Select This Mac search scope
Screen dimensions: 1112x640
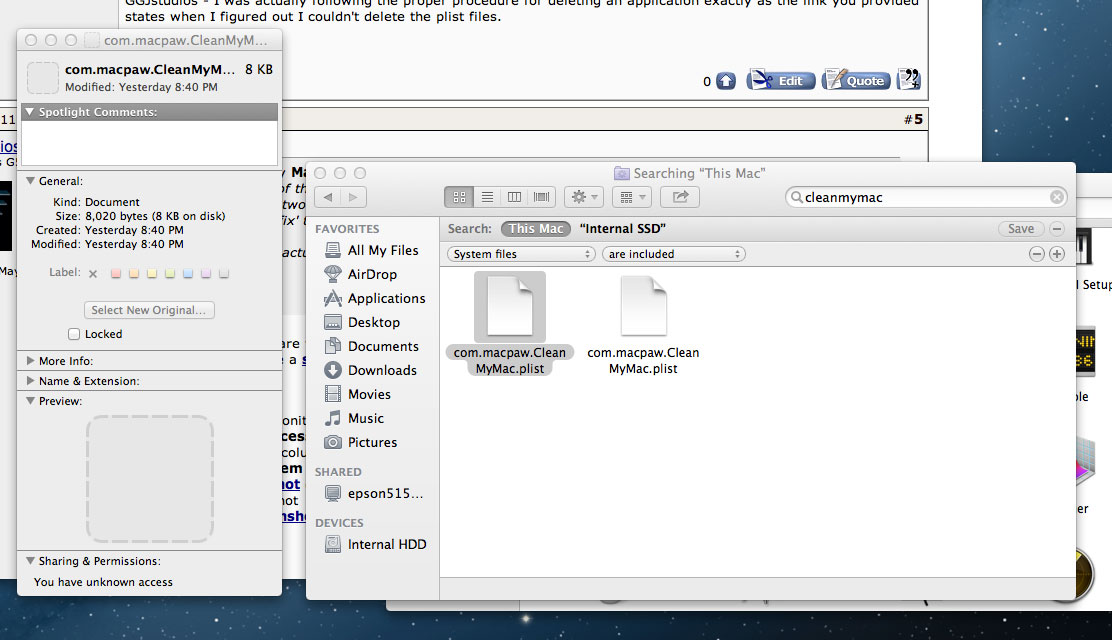click(x=535, y=228)
